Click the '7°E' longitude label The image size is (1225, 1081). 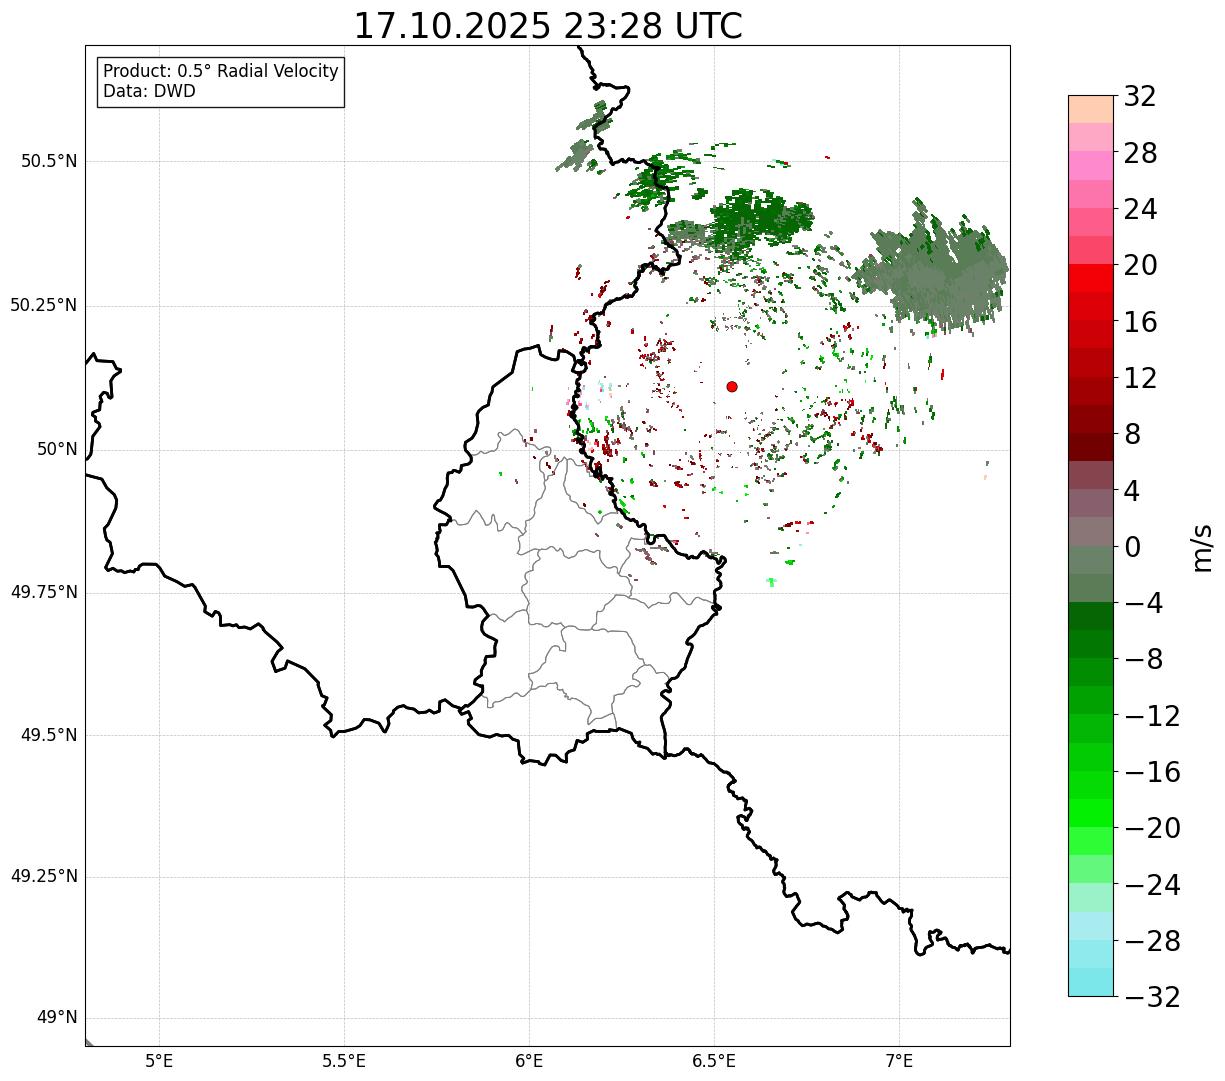tap(899, 1061)
